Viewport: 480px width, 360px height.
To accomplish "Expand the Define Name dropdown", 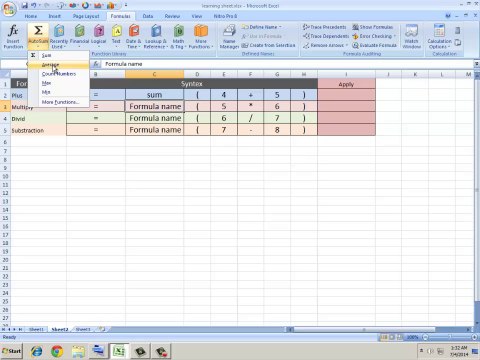I will (x=280, y=27).
